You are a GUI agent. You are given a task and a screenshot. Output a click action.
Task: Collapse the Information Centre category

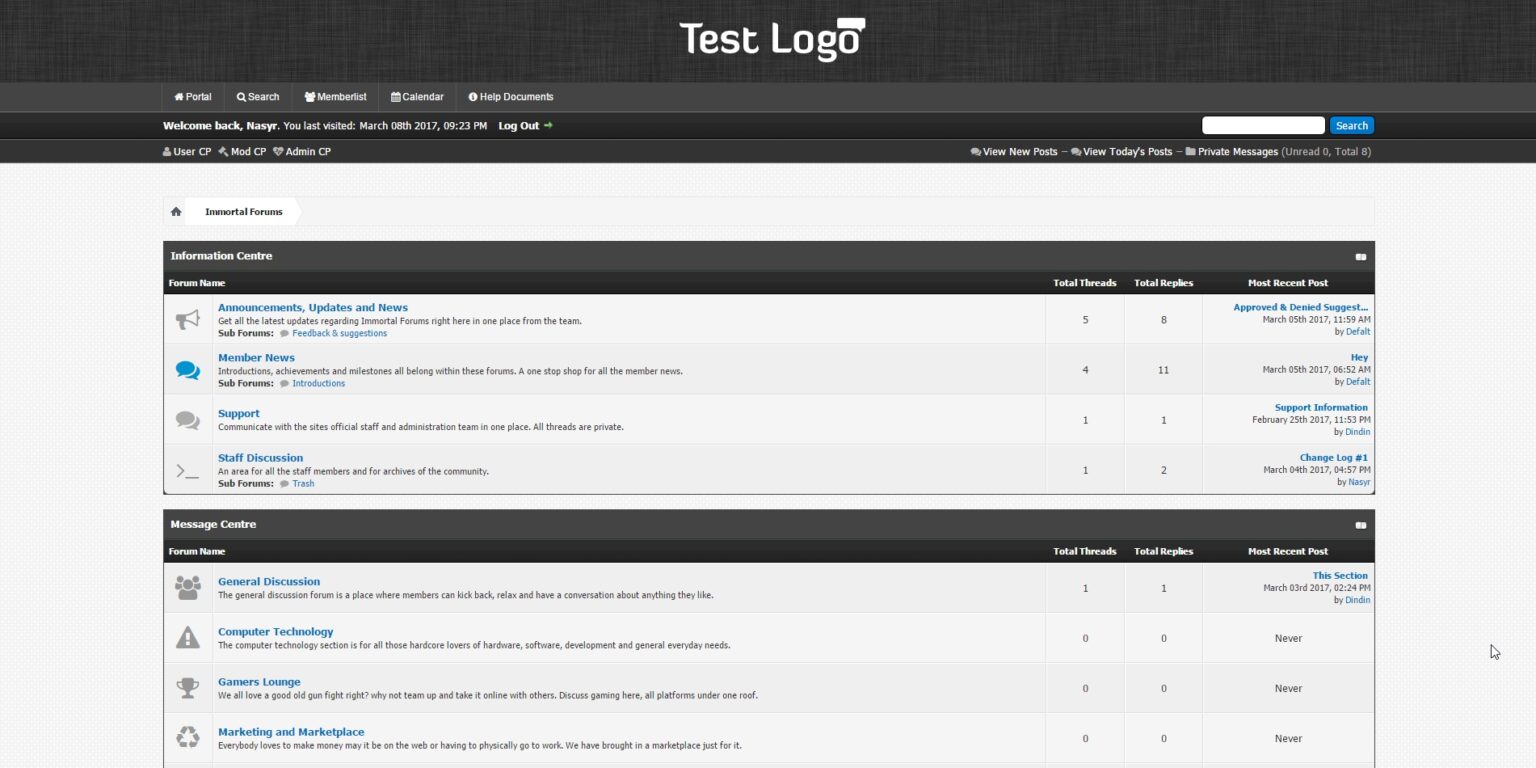[x=1360, y=256]
